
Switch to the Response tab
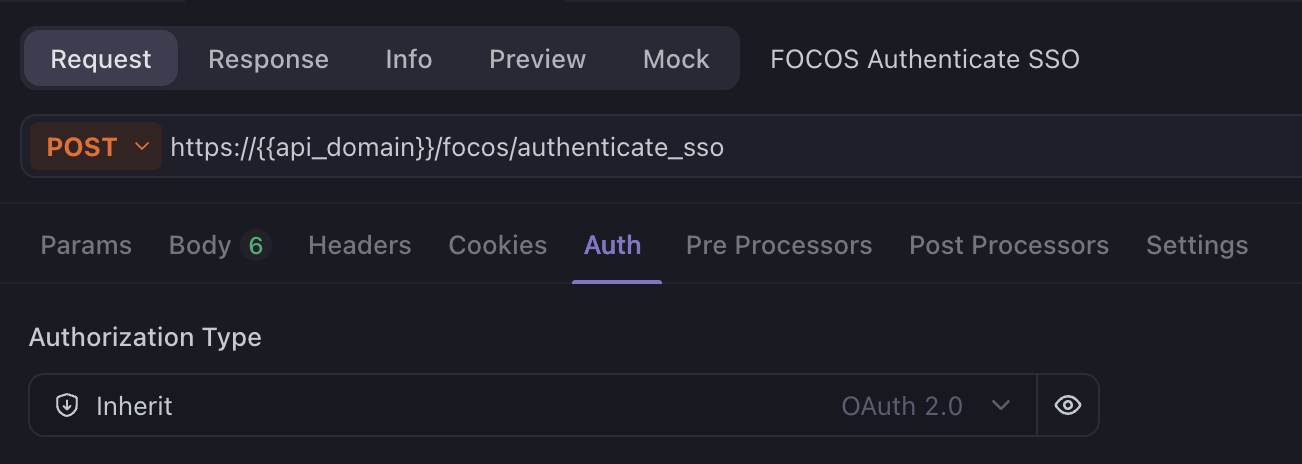(268, 59)
